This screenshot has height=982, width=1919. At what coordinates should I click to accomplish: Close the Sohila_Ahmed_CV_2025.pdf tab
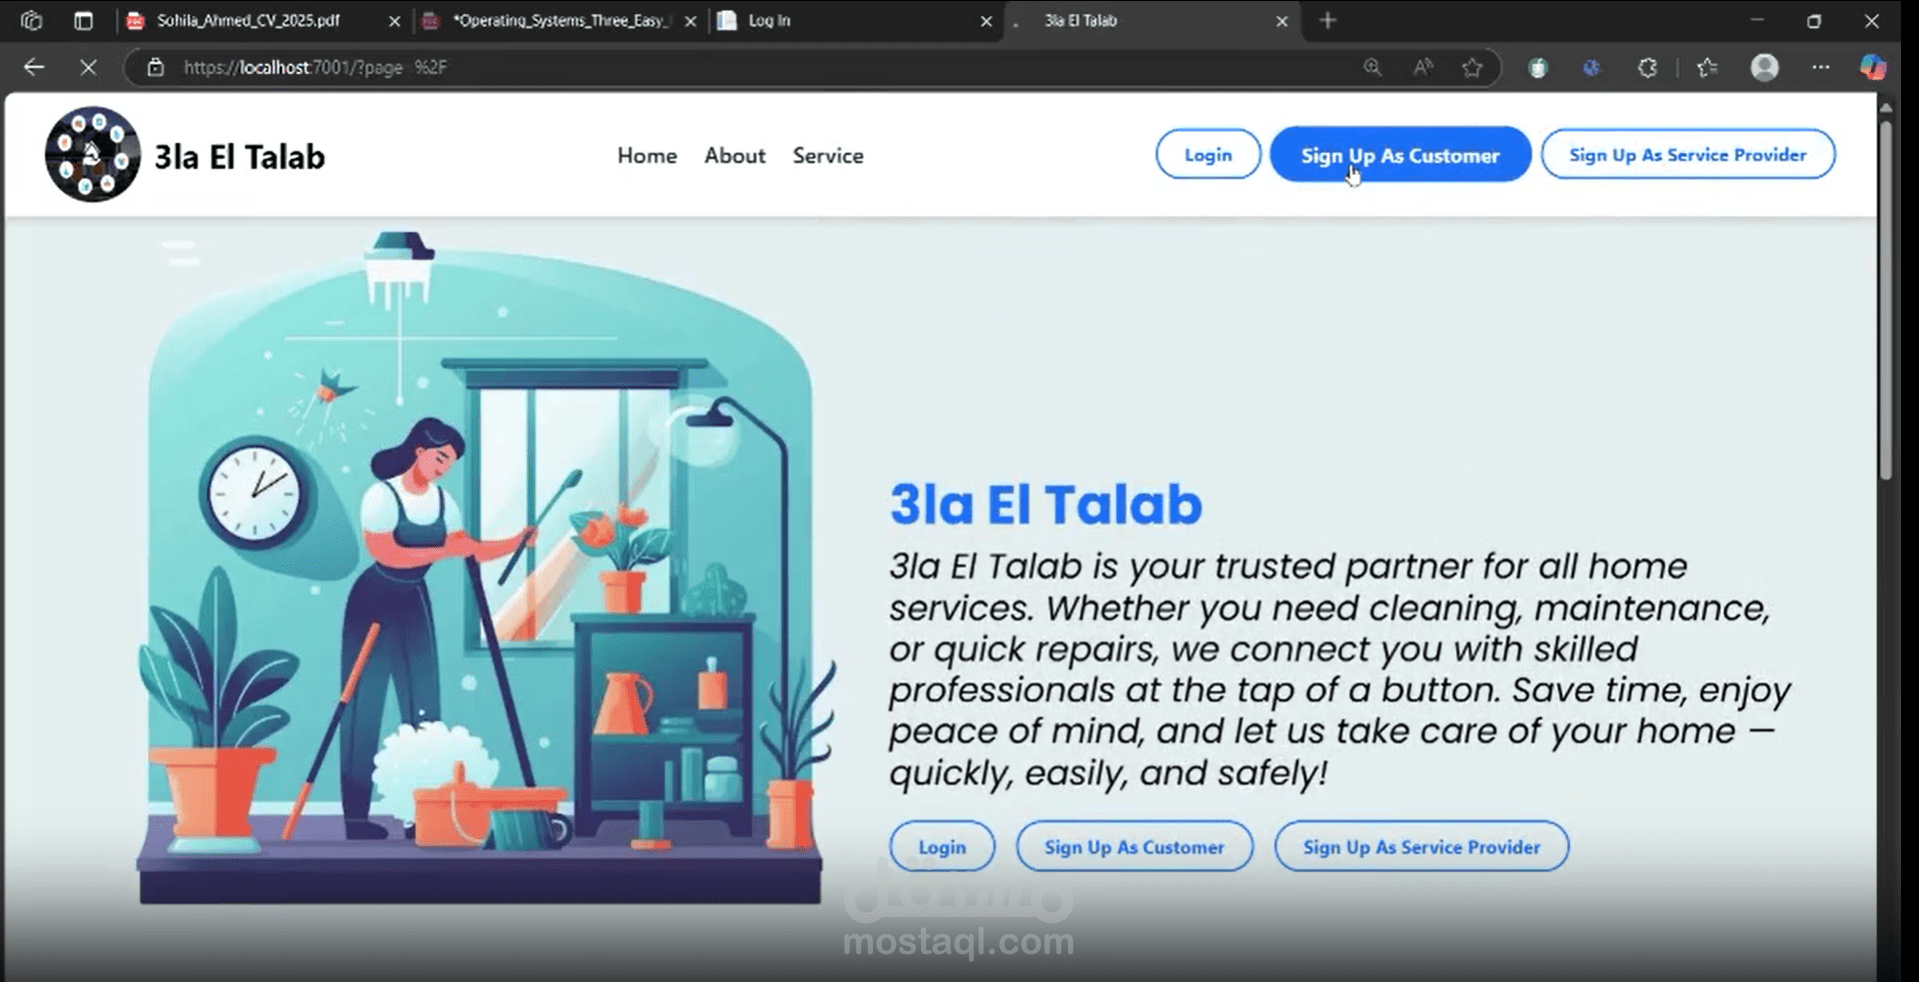pos(394,21)
